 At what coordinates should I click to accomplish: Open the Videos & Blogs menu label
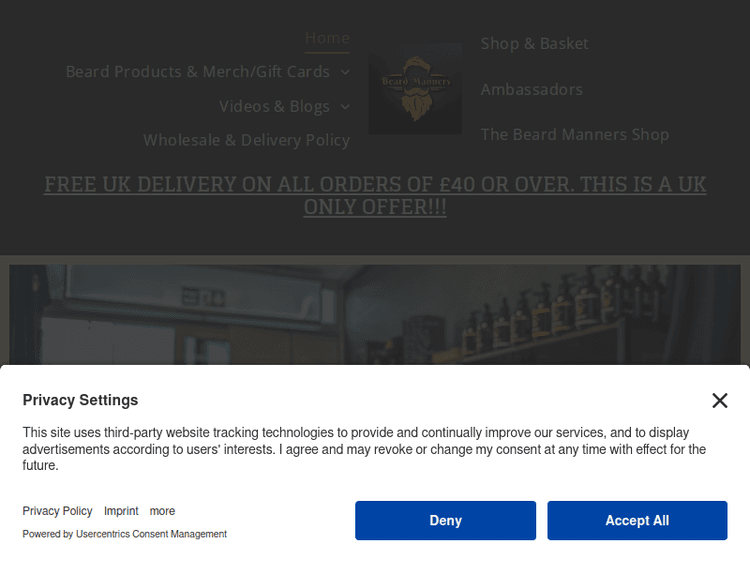pos(274,106)
